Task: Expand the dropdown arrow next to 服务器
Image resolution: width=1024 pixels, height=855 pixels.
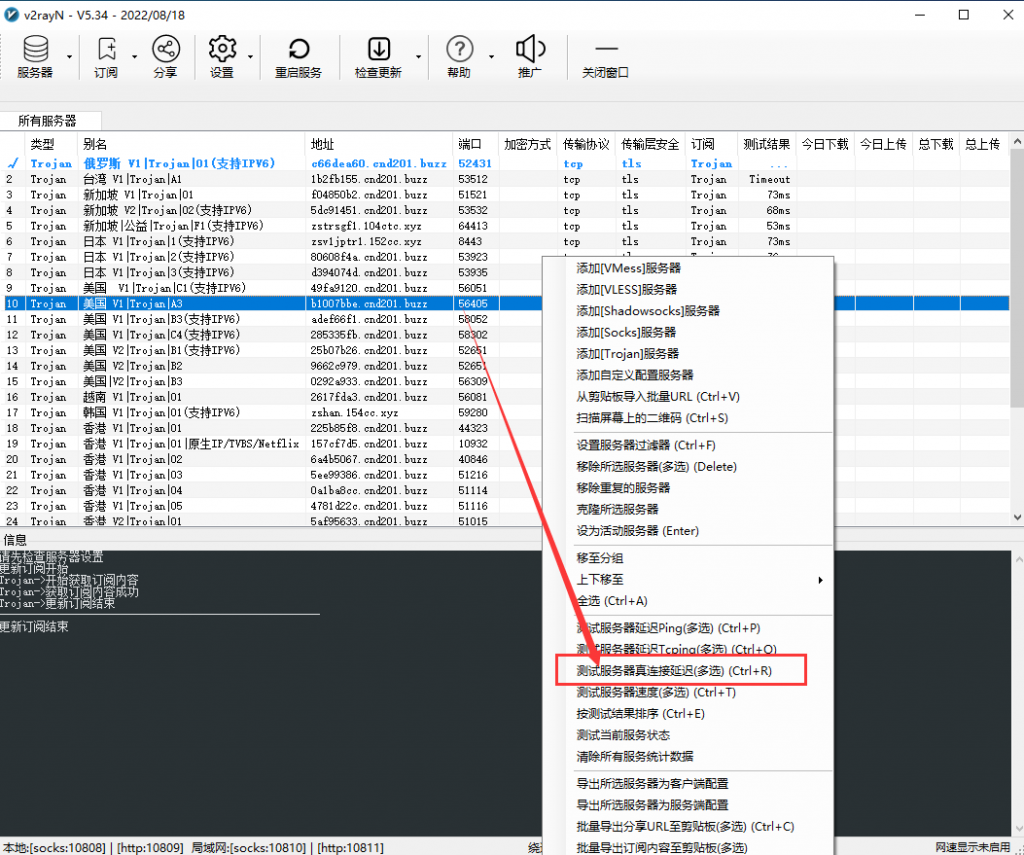Action: tap(69, 57)
